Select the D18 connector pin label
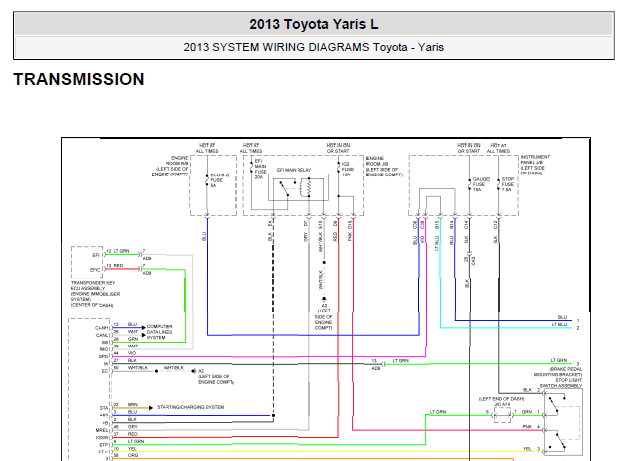The image size is (630, 461). tap(350, 225)
